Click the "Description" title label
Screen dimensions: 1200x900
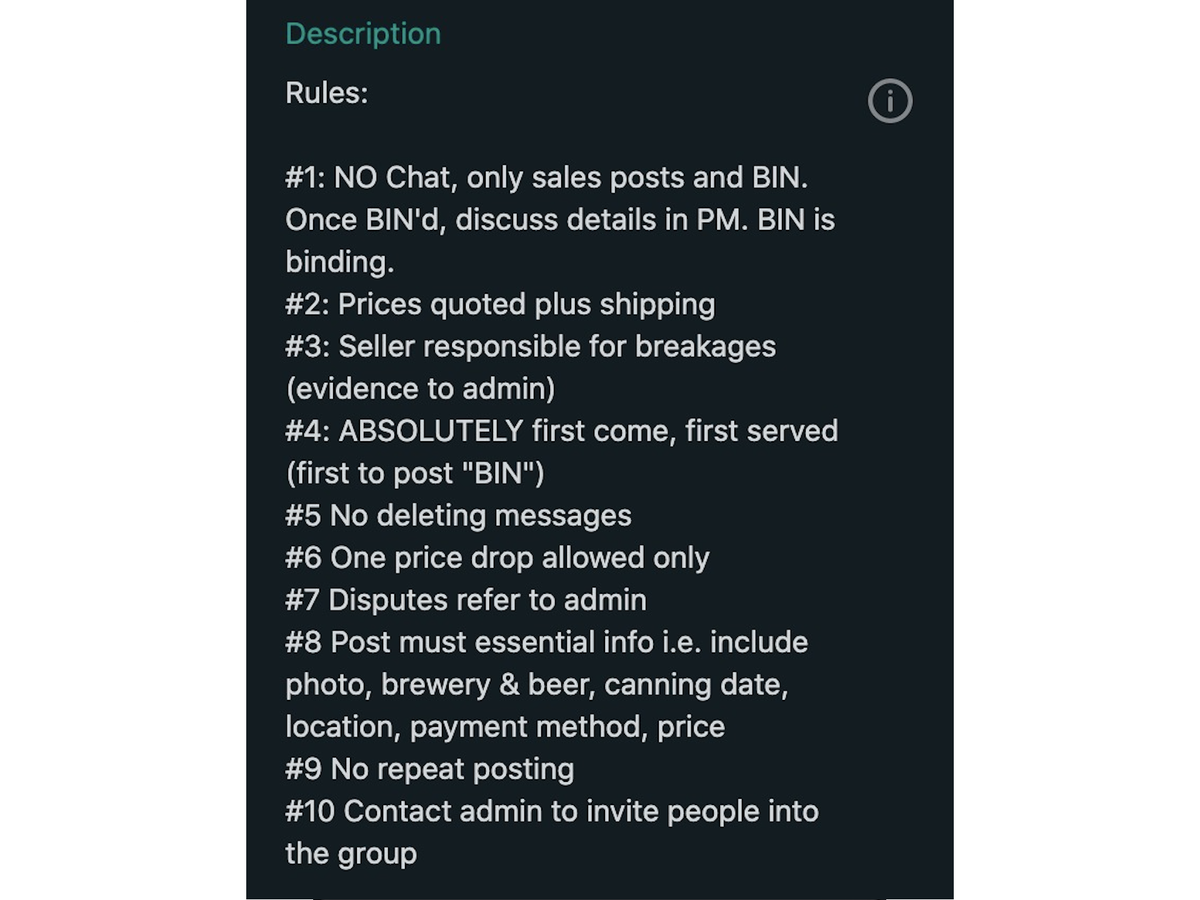363,33
